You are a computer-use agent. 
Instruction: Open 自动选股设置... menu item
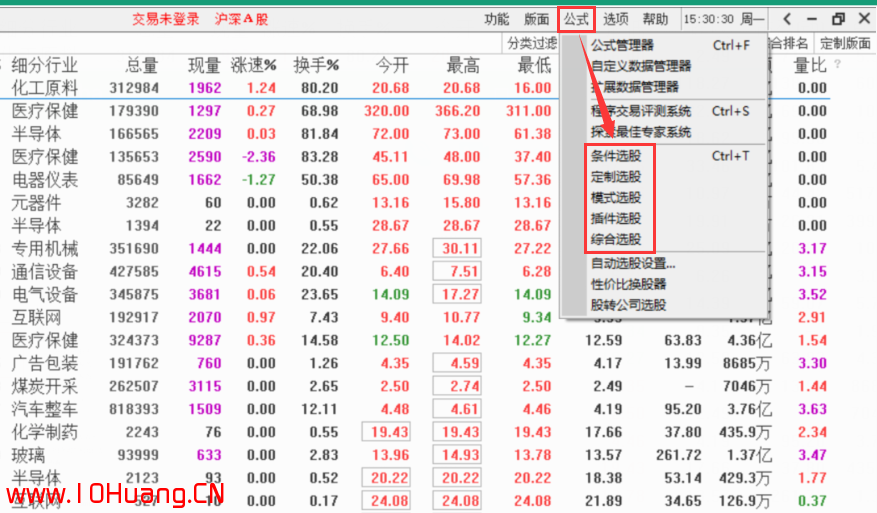[x=633, y=264]
